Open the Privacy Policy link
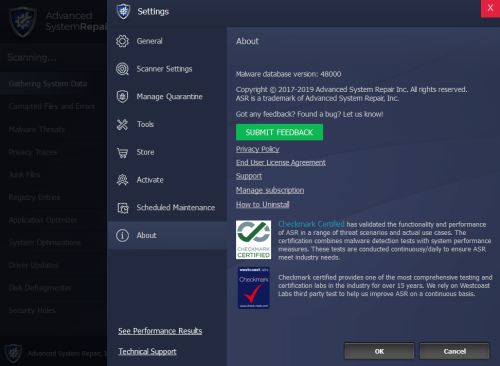Image resolution: width=500 pixels, height=366 pixels. (x=258, y=149)
